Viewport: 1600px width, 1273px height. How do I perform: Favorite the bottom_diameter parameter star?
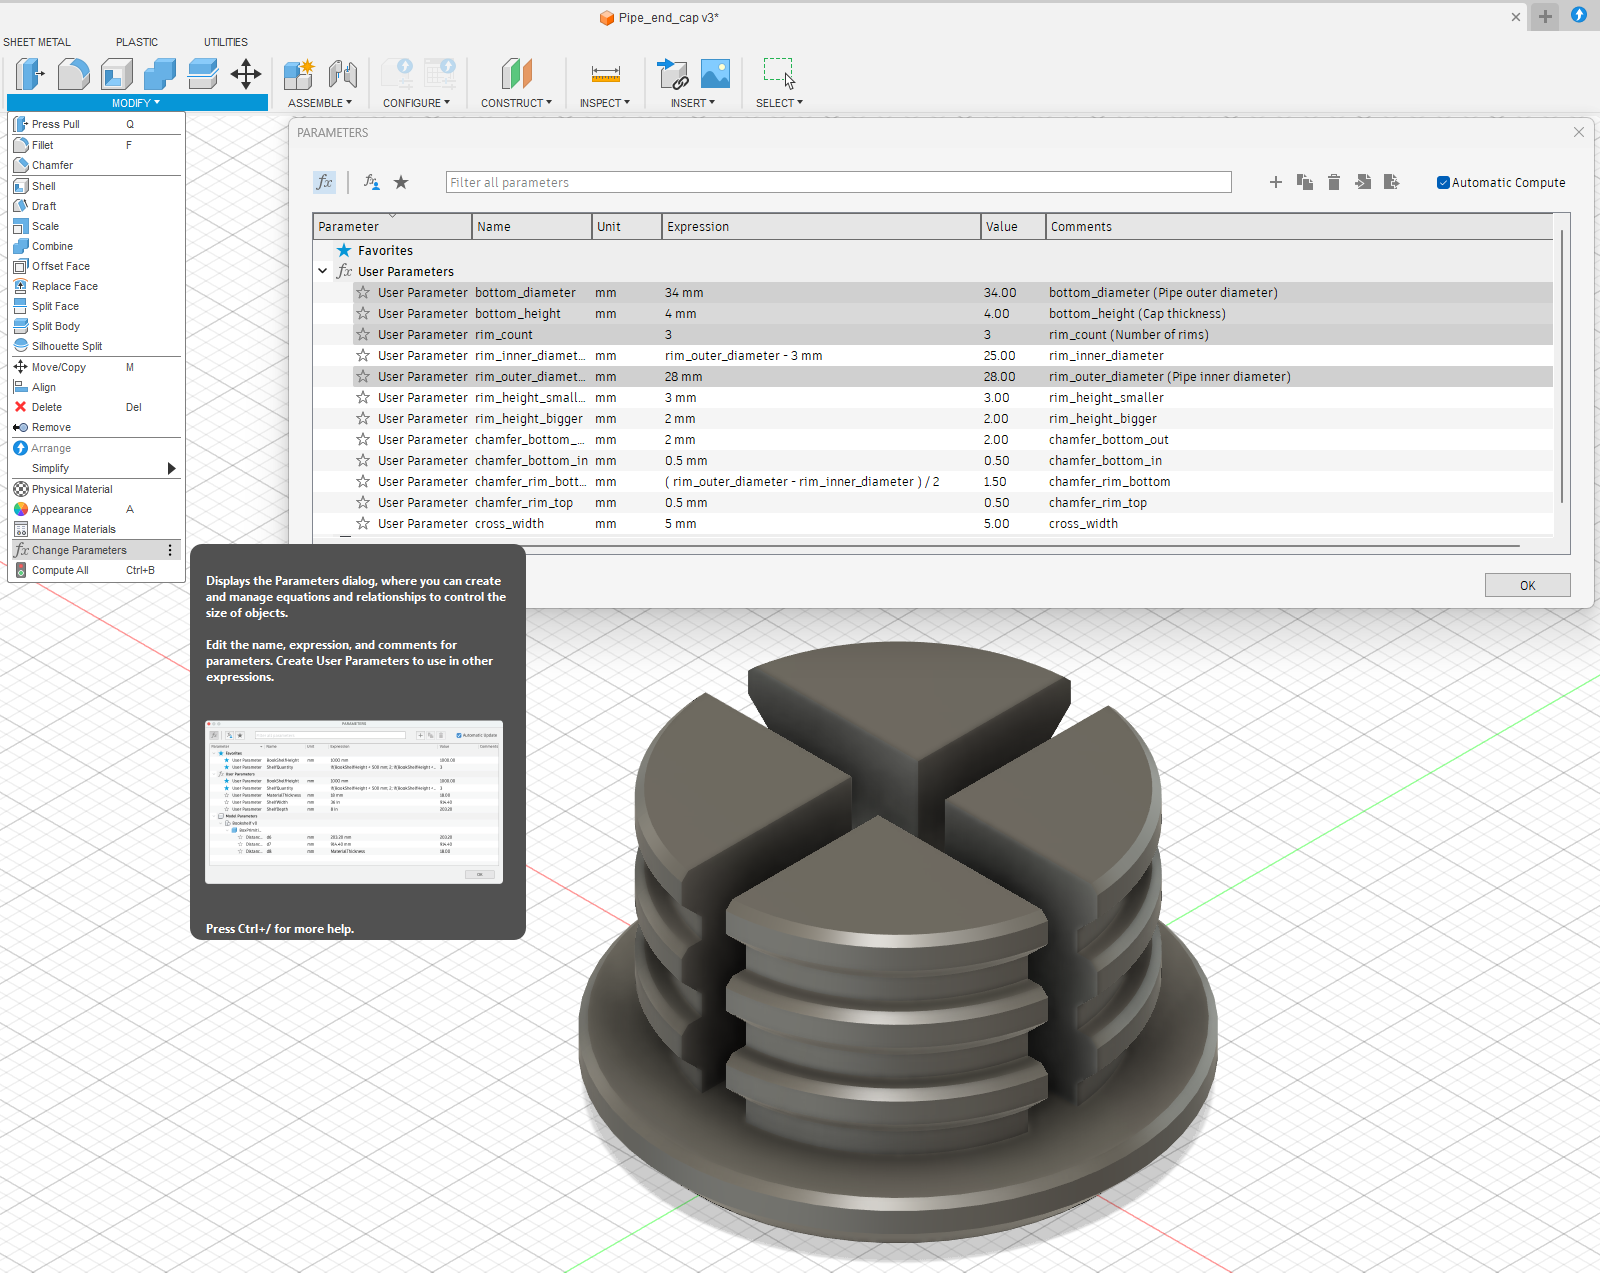(x=363, y=293)
